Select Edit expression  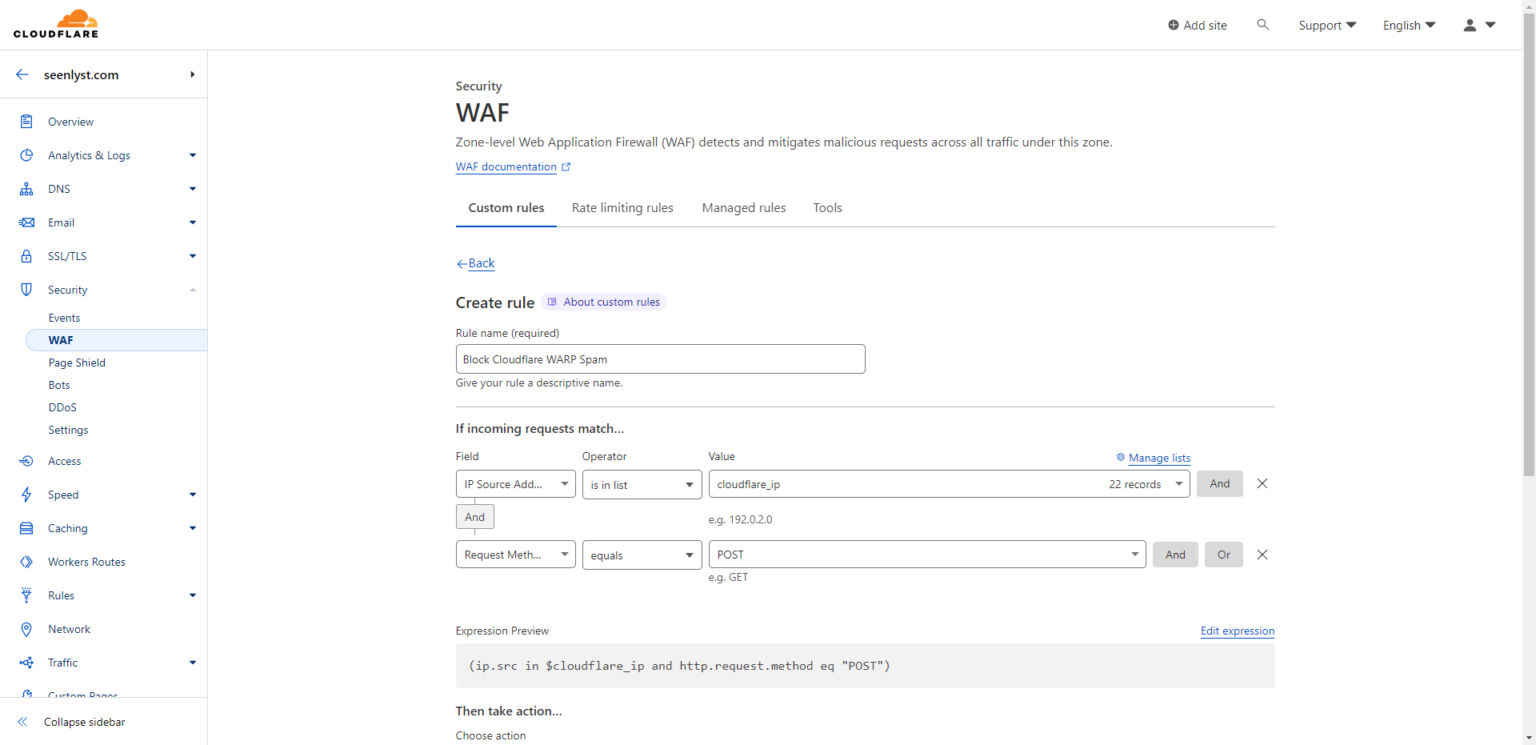1237,631
